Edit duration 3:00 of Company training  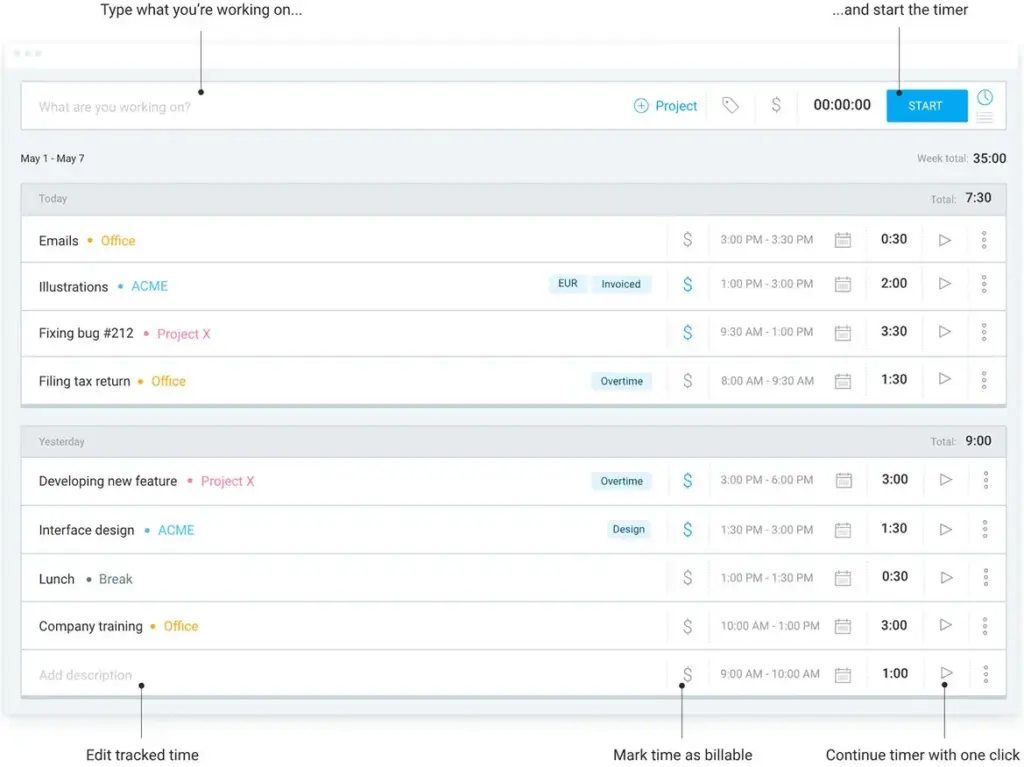point(894,625)
